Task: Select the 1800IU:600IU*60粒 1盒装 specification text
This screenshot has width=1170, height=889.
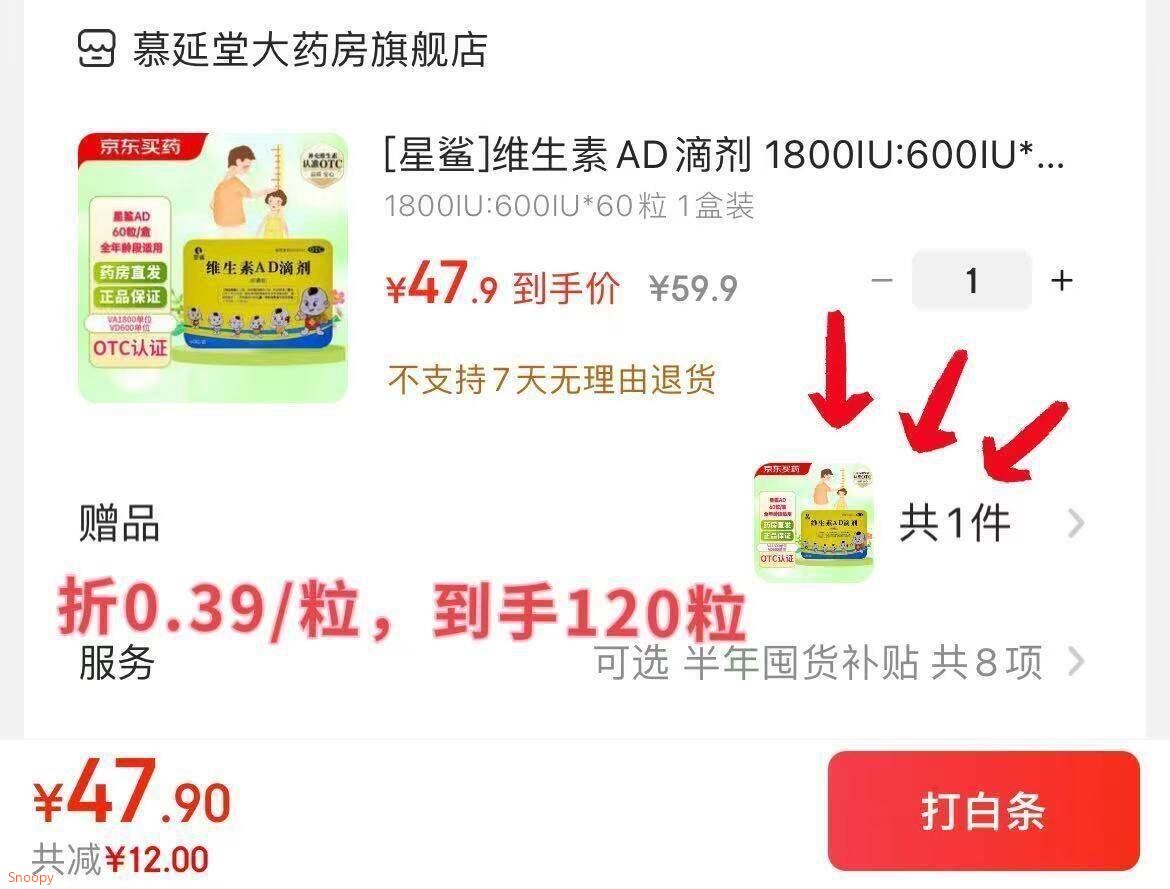Action: 569,205
